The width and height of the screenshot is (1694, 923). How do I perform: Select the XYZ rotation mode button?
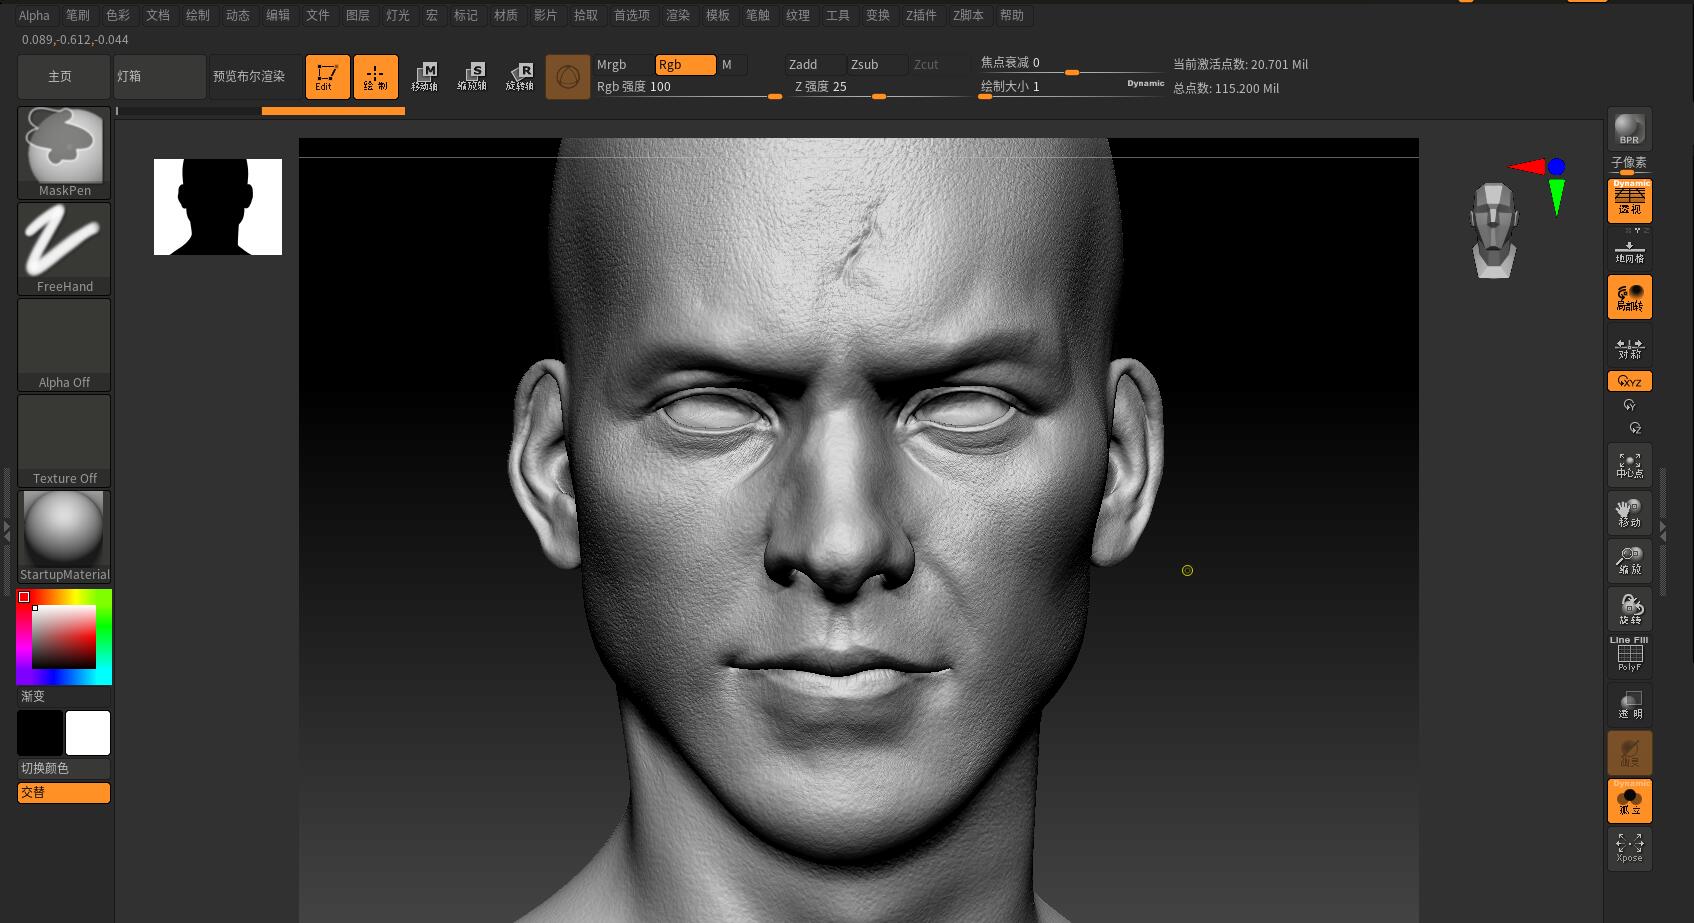click(x=1630, y=381)
